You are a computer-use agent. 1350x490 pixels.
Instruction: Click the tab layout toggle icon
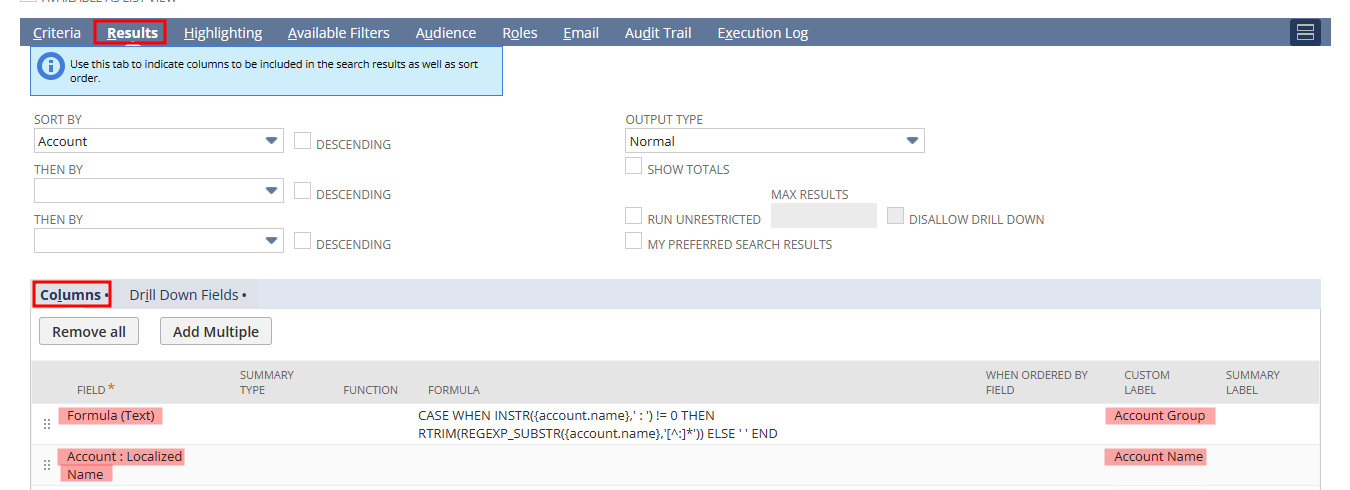coord(1305,33)
